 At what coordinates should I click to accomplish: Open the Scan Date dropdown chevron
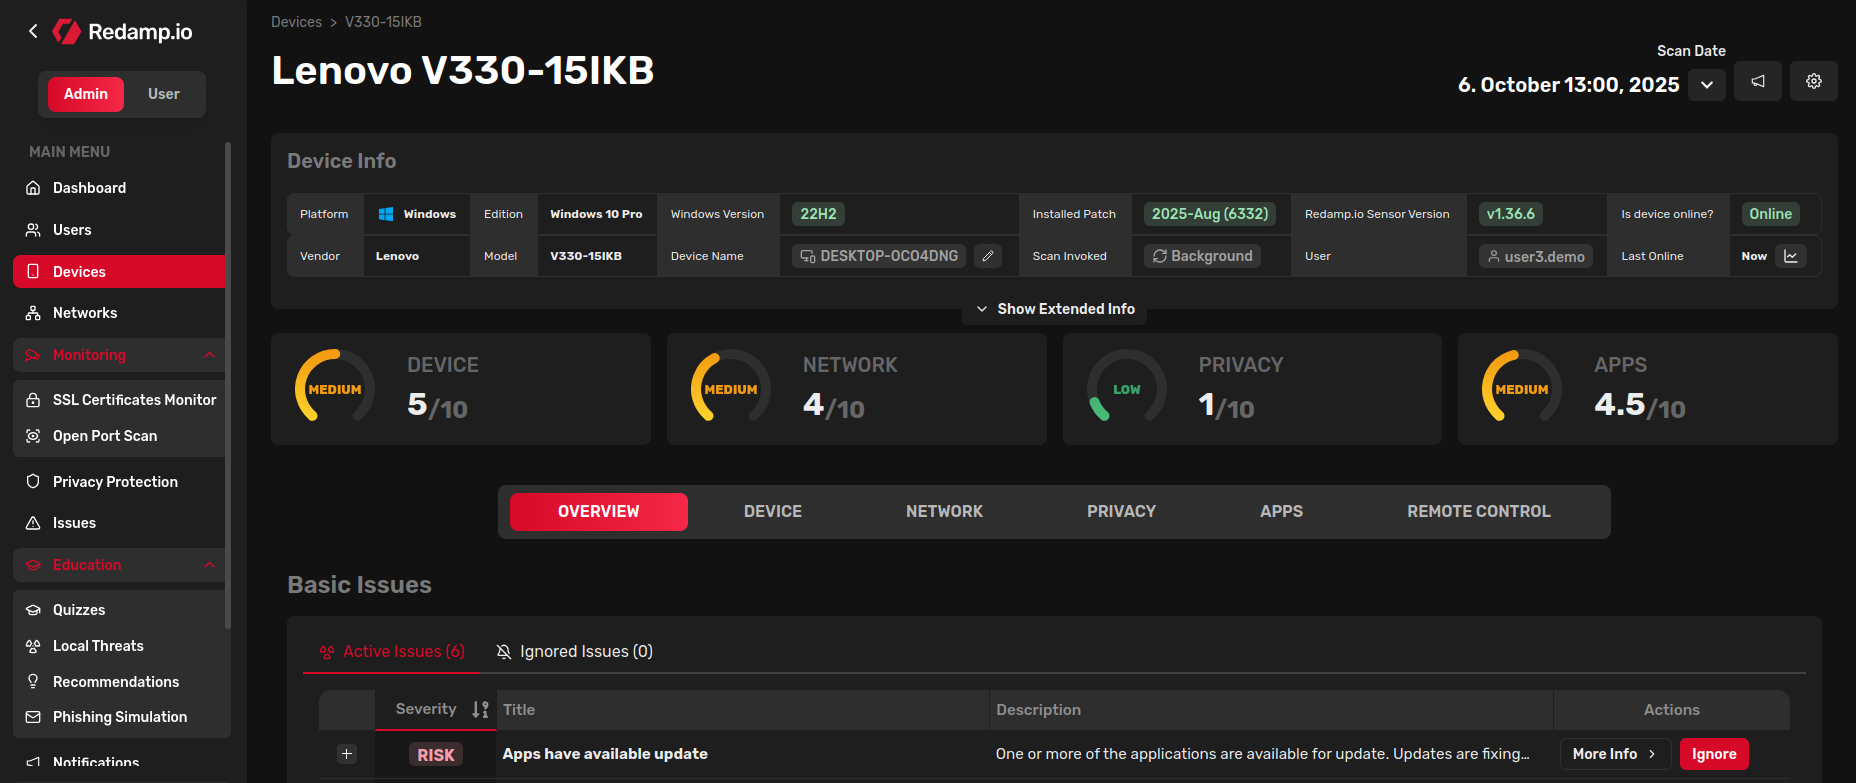[x=1707, y=85]
